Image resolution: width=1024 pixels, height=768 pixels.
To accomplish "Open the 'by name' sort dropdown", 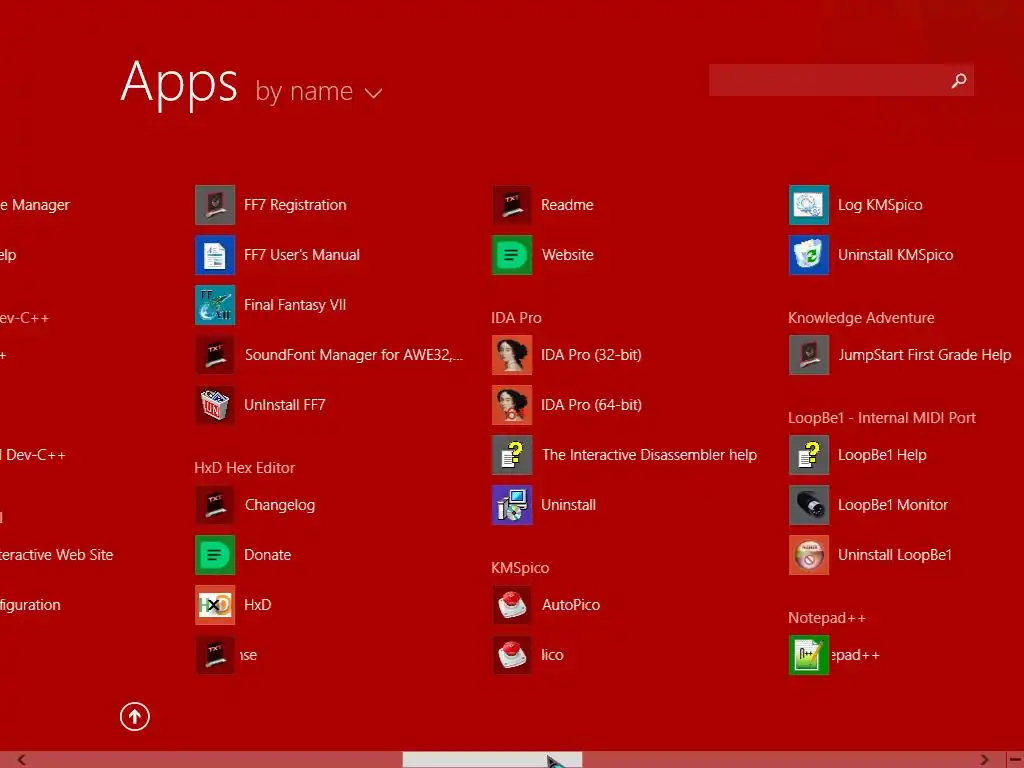I will tap(319, 91).
